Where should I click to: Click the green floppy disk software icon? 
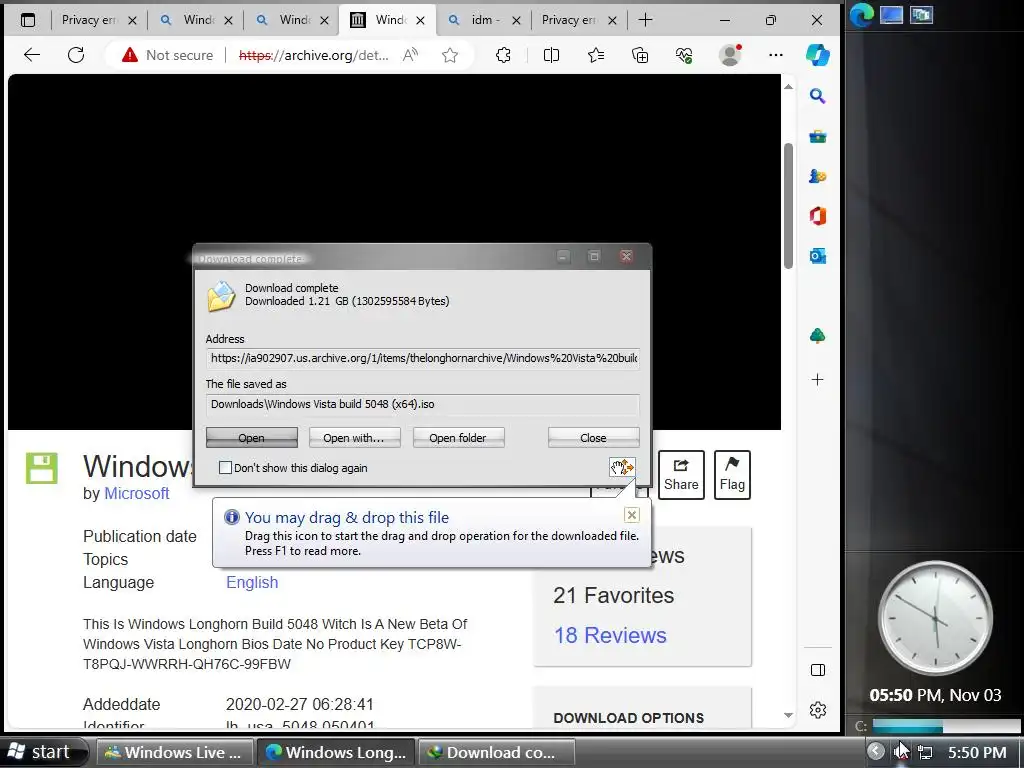[x=42, y=468]
